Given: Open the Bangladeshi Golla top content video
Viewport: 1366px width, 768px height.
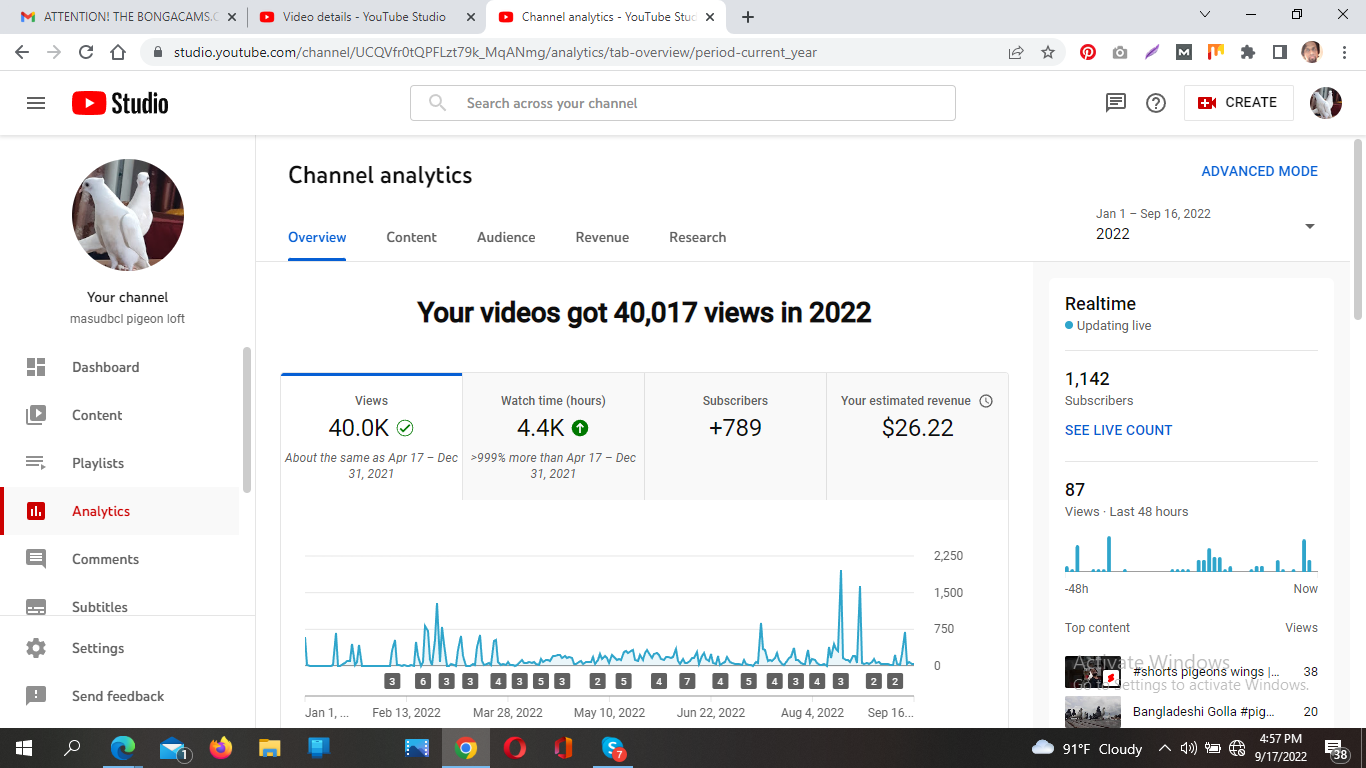Looking at the screenshot, I should (x=1191, y=712).
